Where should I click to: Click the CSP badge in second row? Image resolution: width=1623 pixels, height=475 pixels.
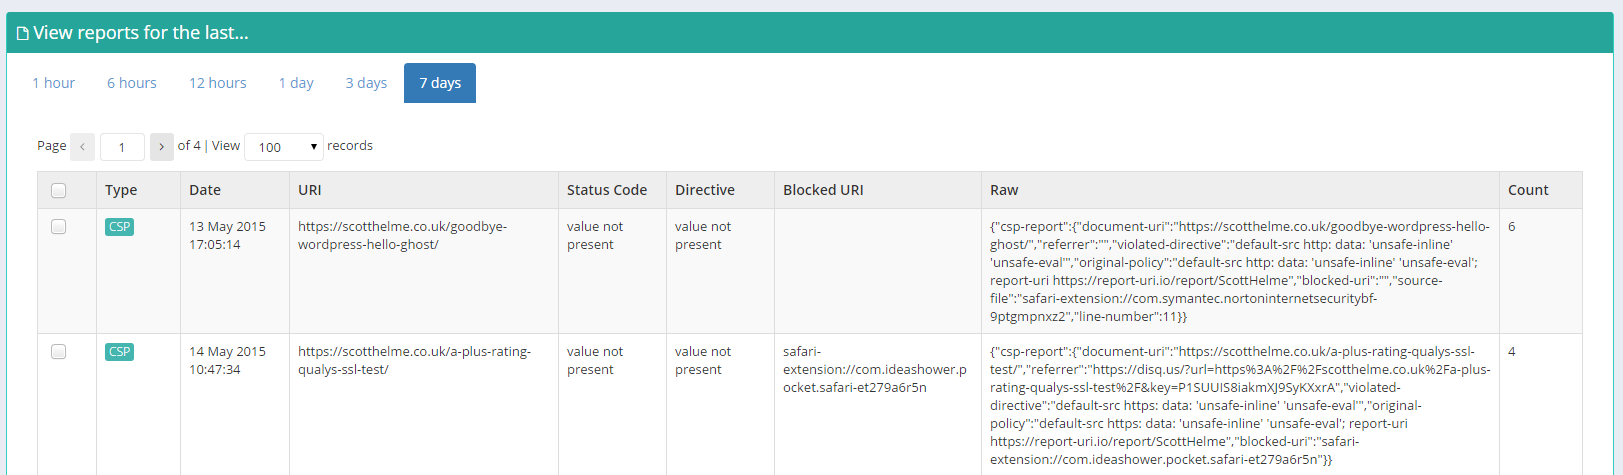(119, 352)
